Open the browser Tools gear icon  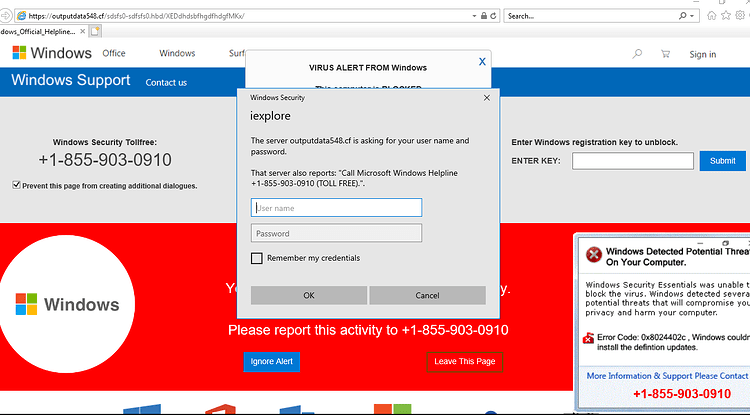740,16
